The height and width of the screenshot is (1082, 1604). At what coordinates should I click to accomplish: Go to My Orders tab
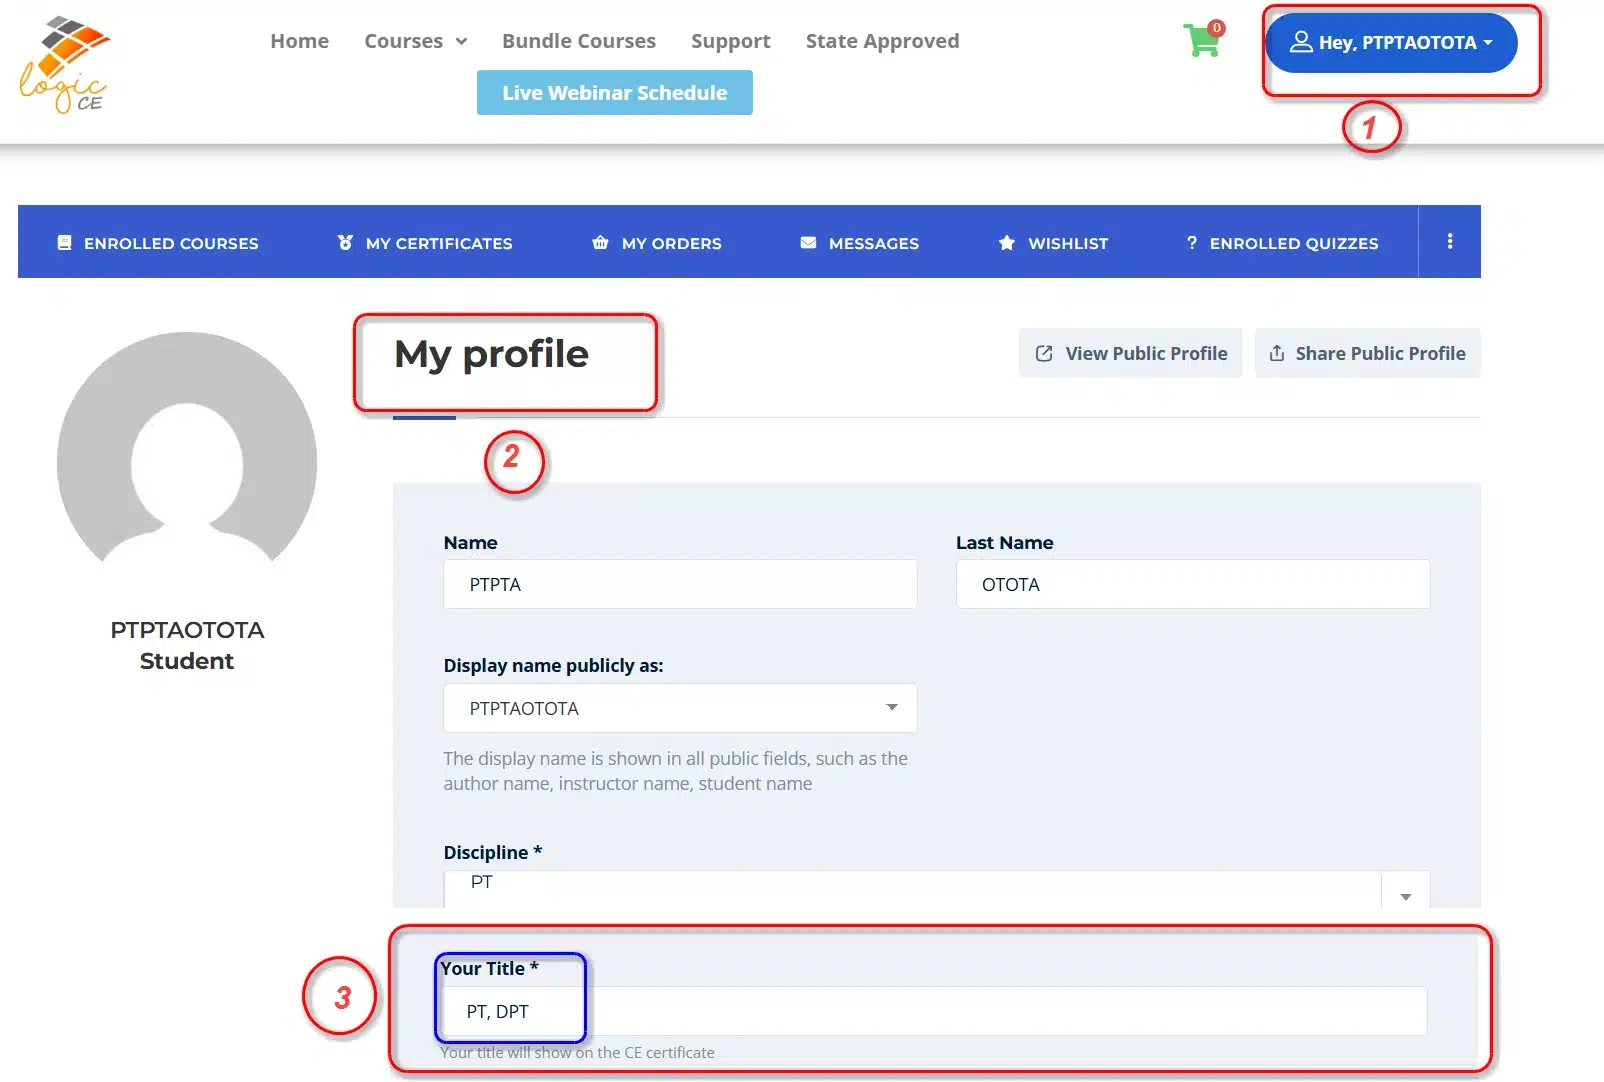pyautogui.click(x=657, y=243)
